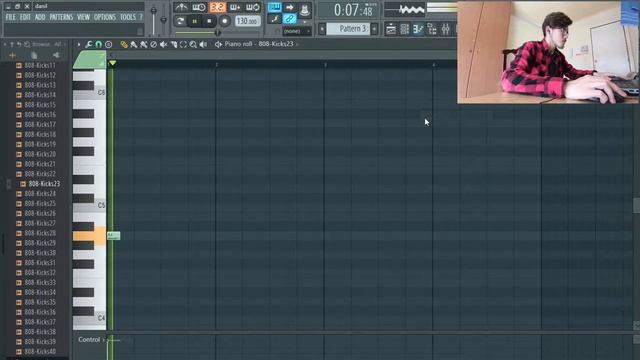Click the browser up-arrow collapse icon
The width and height of the screenshot is (640, 360).
(12, 44)
